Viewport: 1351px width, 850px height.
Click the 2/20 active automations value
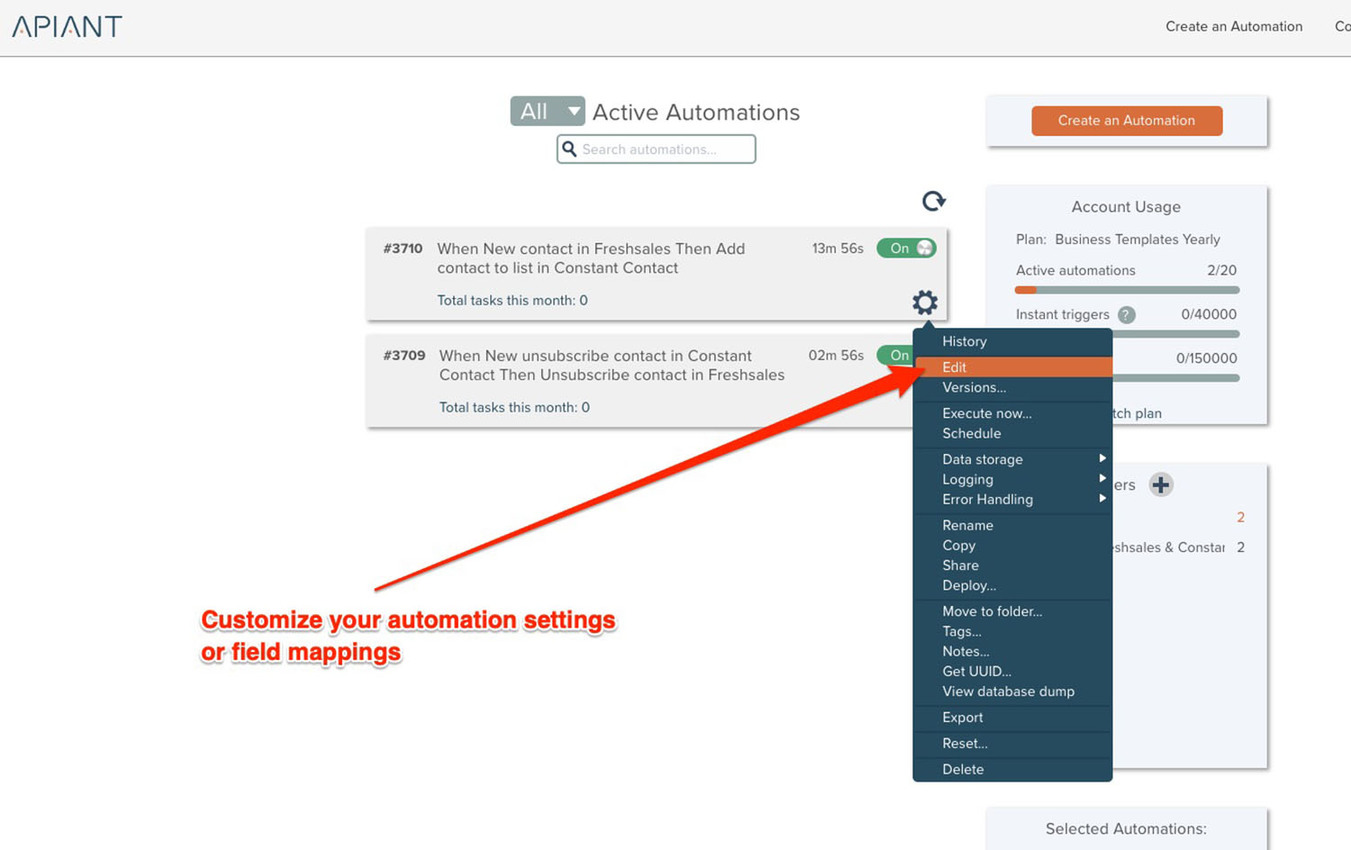click(x=1222, y=270)
